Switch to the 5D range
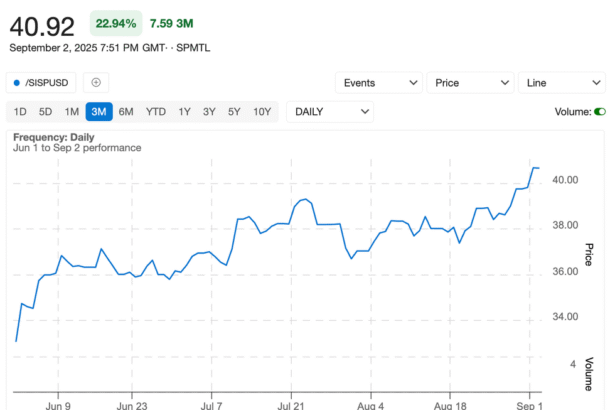This screenshot has height=410, width=615. pos(45,111)
